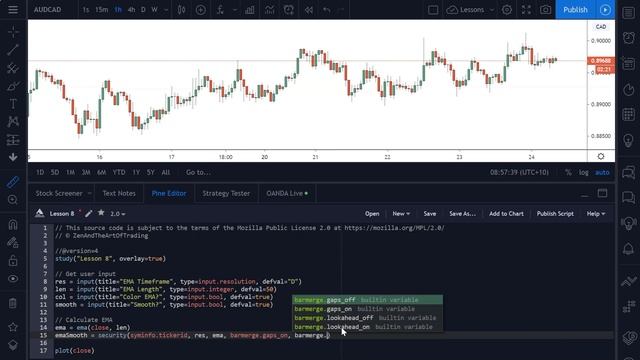Expand the timeframe dropdown arrow

[166, 9]
